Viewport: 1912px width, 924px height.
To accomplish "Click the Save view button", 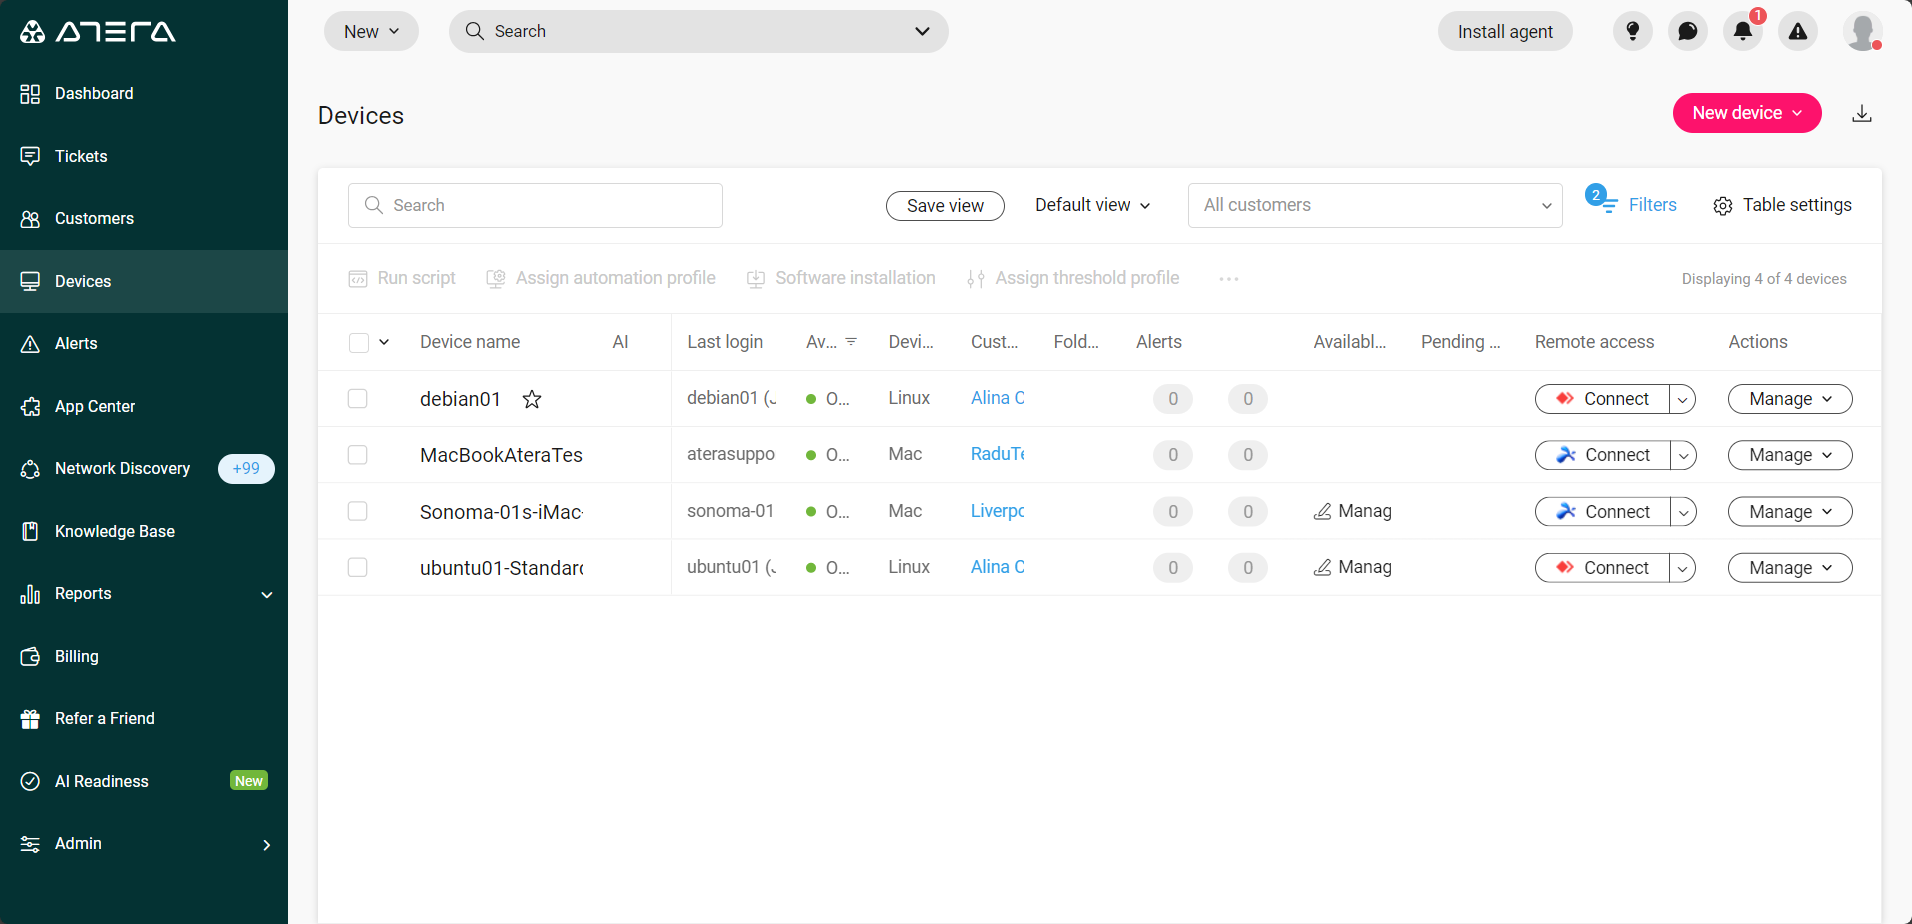I will 945,206.
